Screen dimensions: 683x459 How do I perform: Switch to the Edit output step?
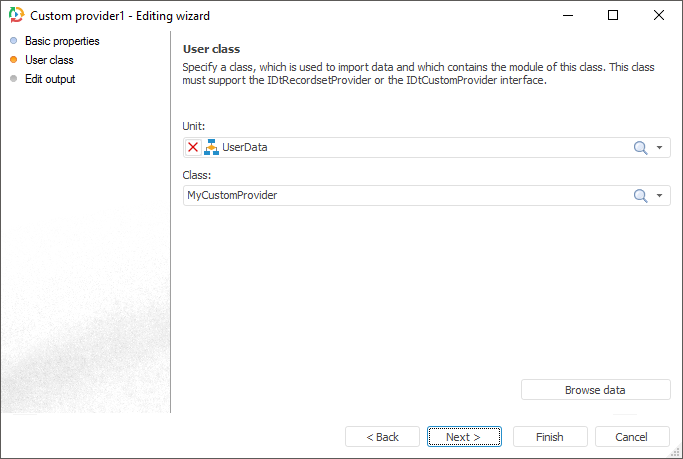(x=50, y=79)
